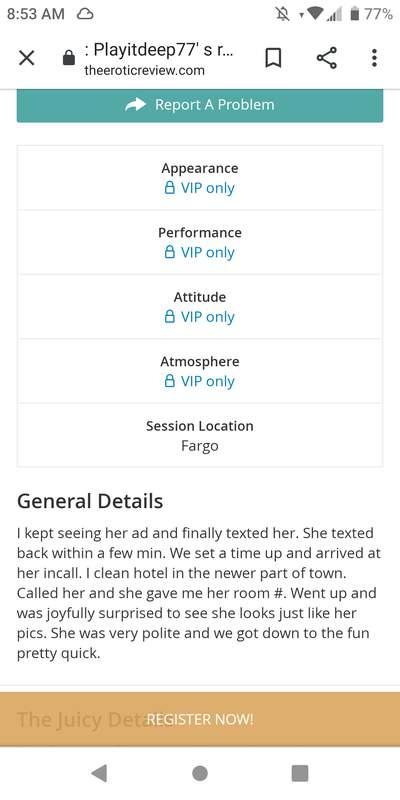Open the three-dot overflow menu

[x=374, y=58]
